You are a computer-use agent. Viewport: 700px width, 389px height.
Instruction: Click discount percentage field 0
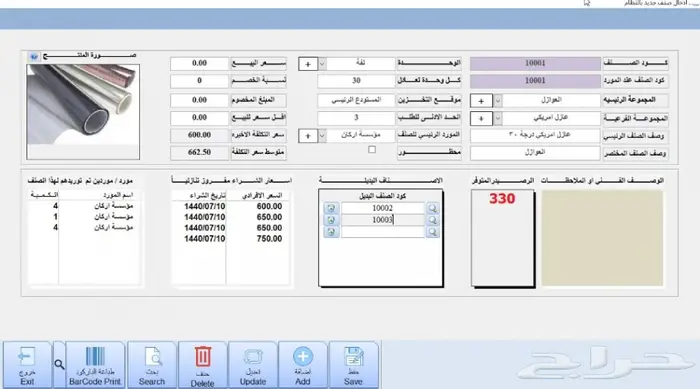(199, 81)
